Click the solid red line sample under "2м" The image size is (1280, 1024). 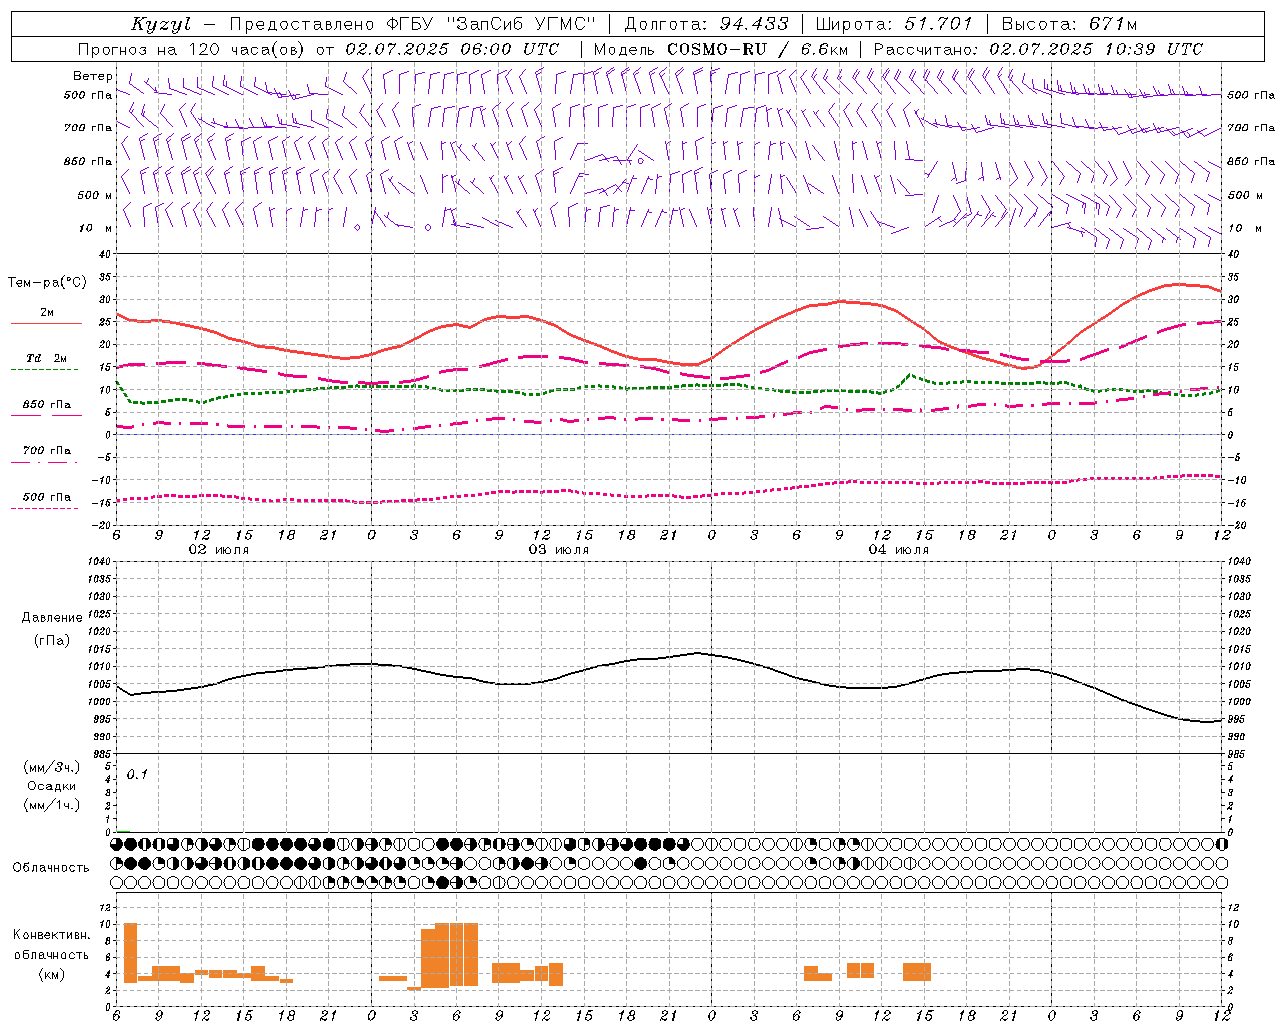pos(46,324)
